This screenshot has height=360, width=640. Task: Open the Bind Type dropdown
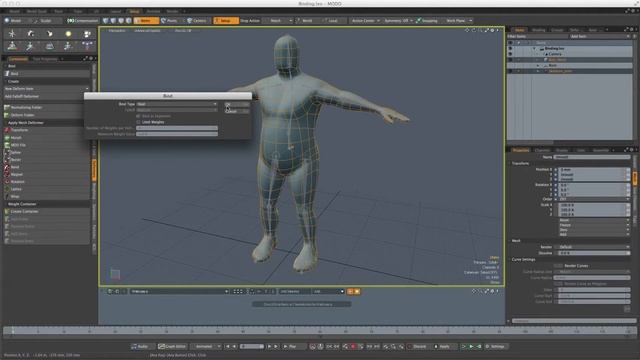177,104
